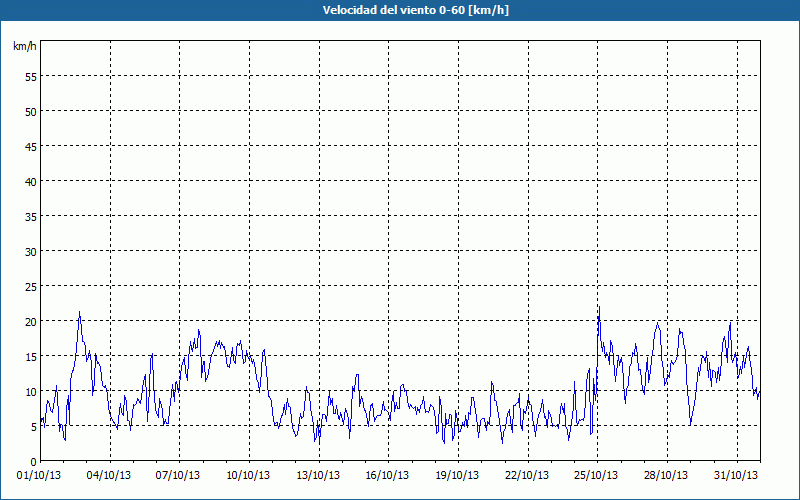Image resolution: width=800 pixels, height=500 pixels.
Task: Click the y-axis value 40
Action: click(x=31, y=182)
